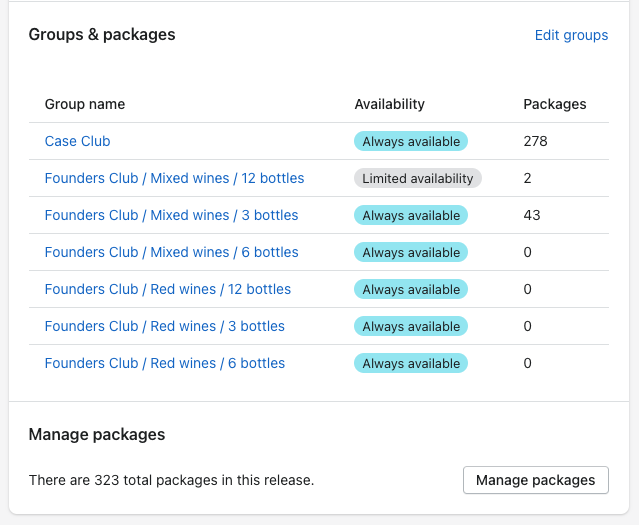The image size is (639, 525).
Task: Click the Groups & packages heading
Action: coord(102,35)
